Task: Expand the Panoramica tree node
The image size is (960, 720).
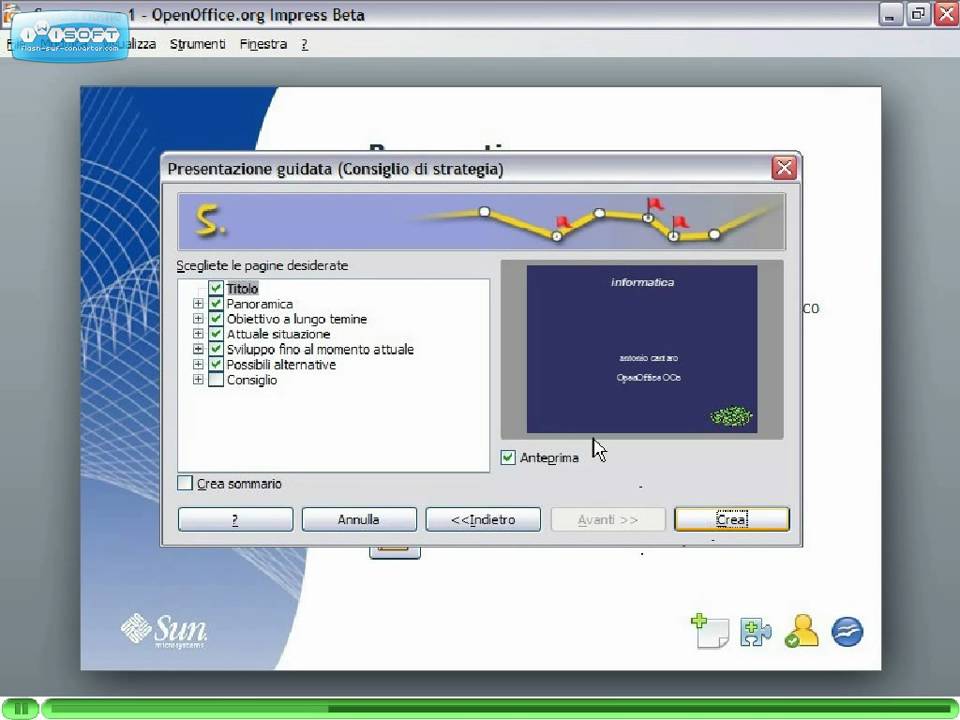Action: [x=198, y=303]
